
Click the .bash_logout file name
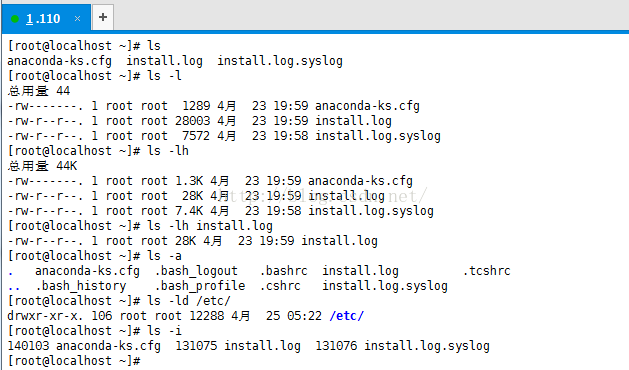(196, 271)
